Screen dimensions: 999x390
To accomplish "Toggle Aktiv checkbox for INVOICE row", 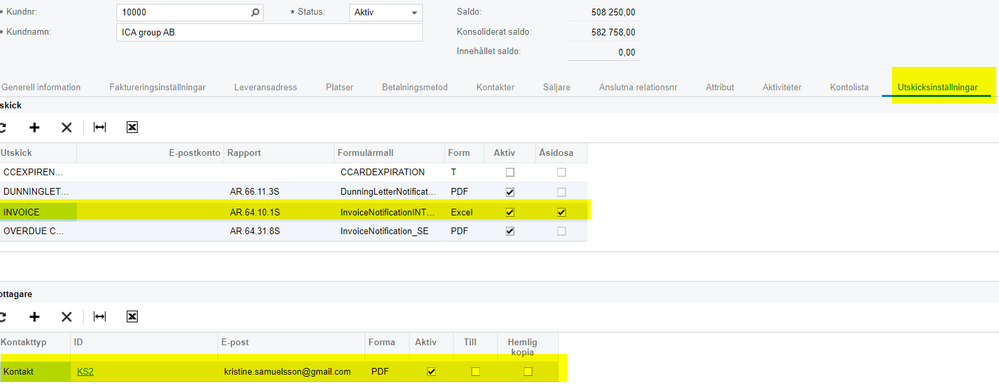I will tap(510, 212).
